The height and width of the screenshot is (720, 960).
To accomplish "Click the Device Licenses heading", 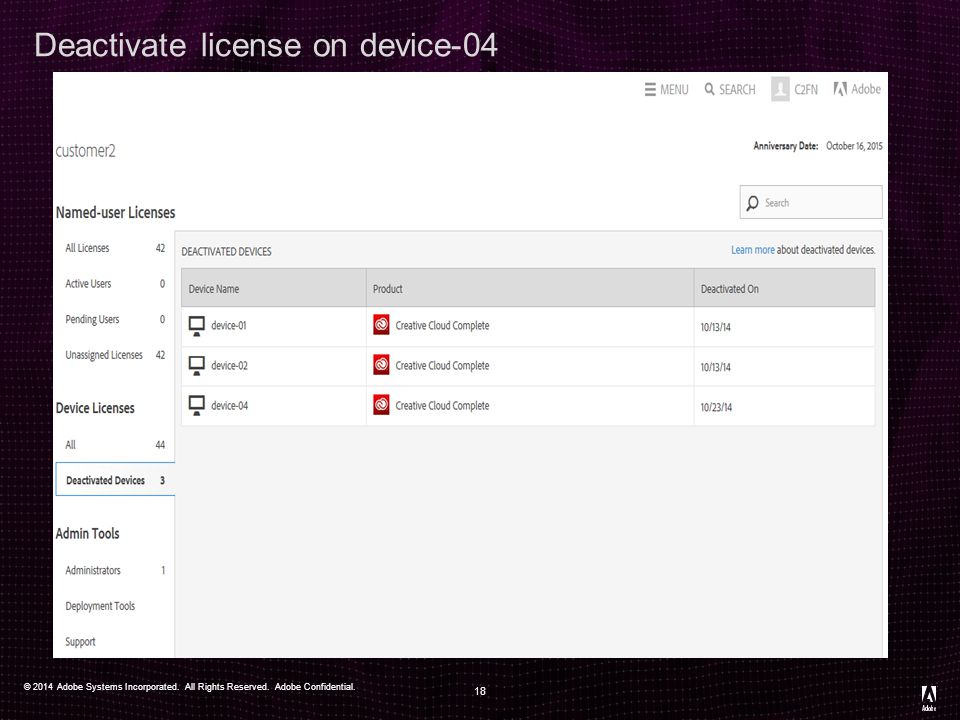I will 95,408.
